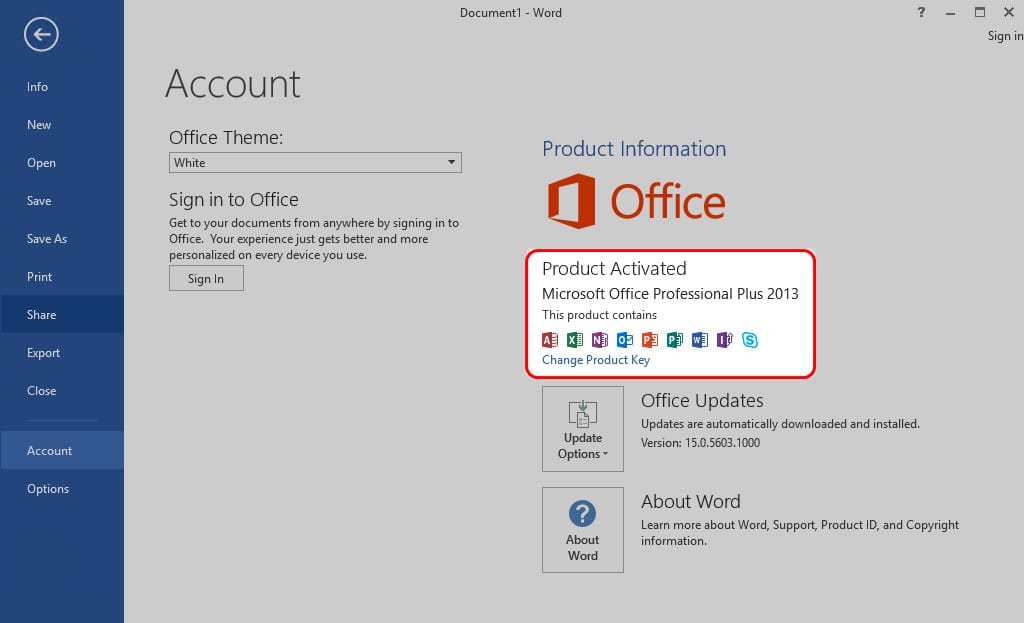Click the "Office Theme:" label

(x=226, y=138)
